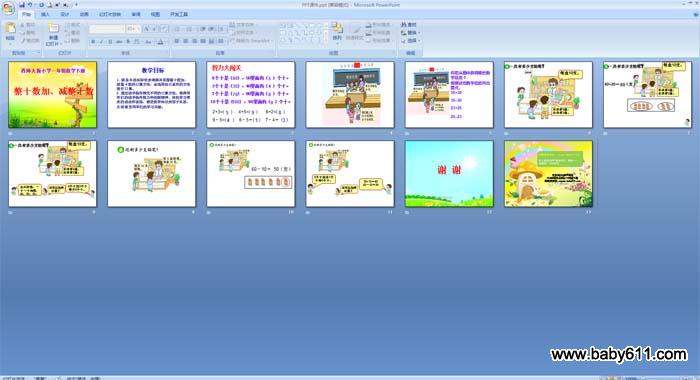This screenshot has width=700, height=380.
Task: Click the Find (查找) binoculars icon
Action: click(x=408, y=25)
